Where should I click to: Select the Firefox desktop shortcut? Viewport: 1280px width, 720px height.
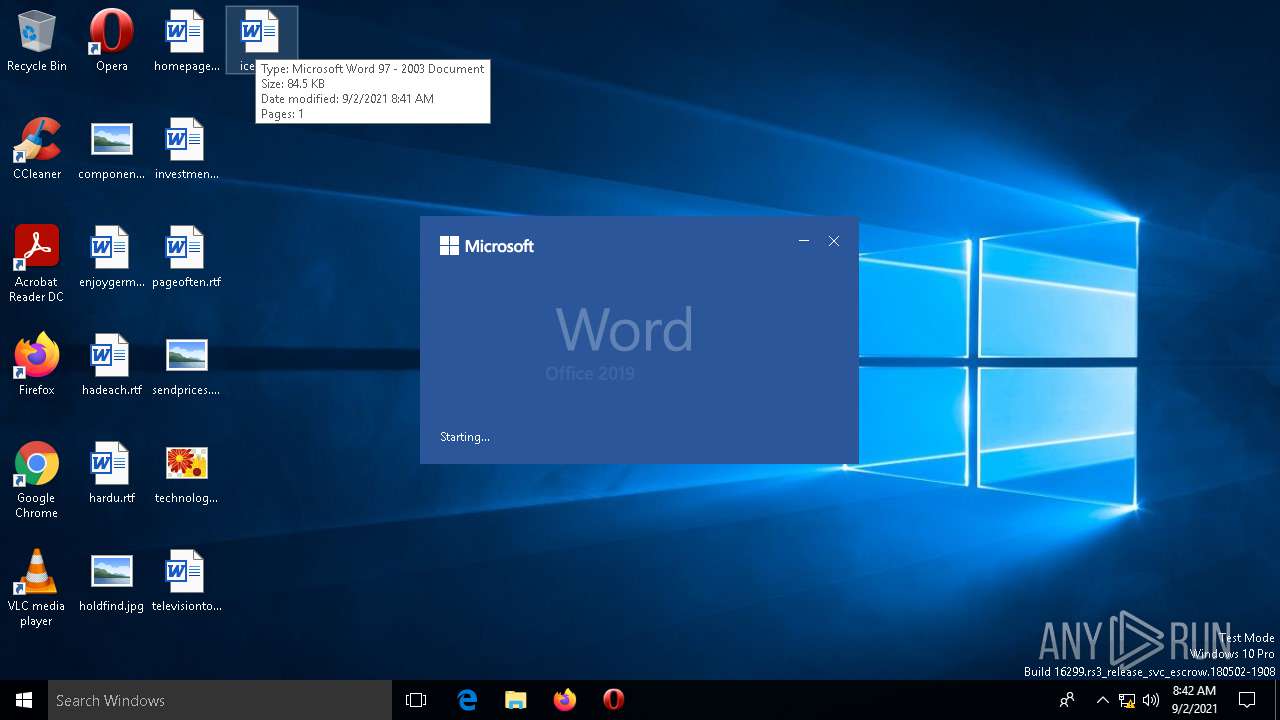pos(37,365)
